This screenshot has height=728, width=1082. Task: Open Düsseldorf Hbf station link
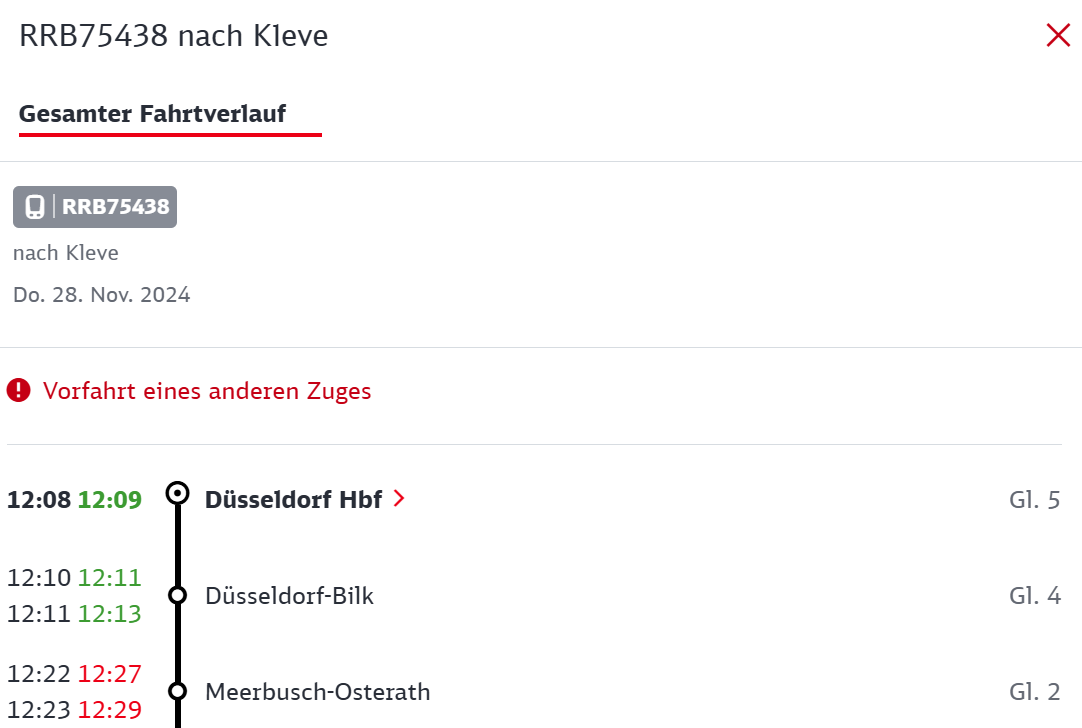click(293, 499)
